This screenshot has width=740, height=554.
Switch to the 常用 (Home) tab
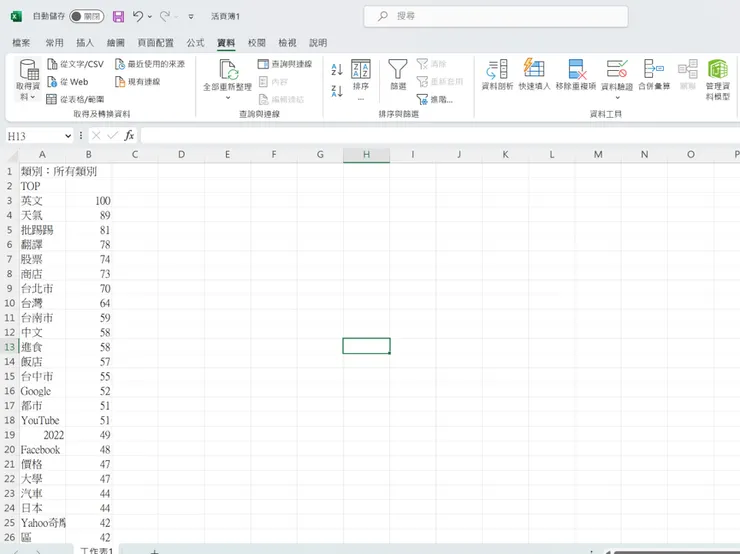coord(54,43)
